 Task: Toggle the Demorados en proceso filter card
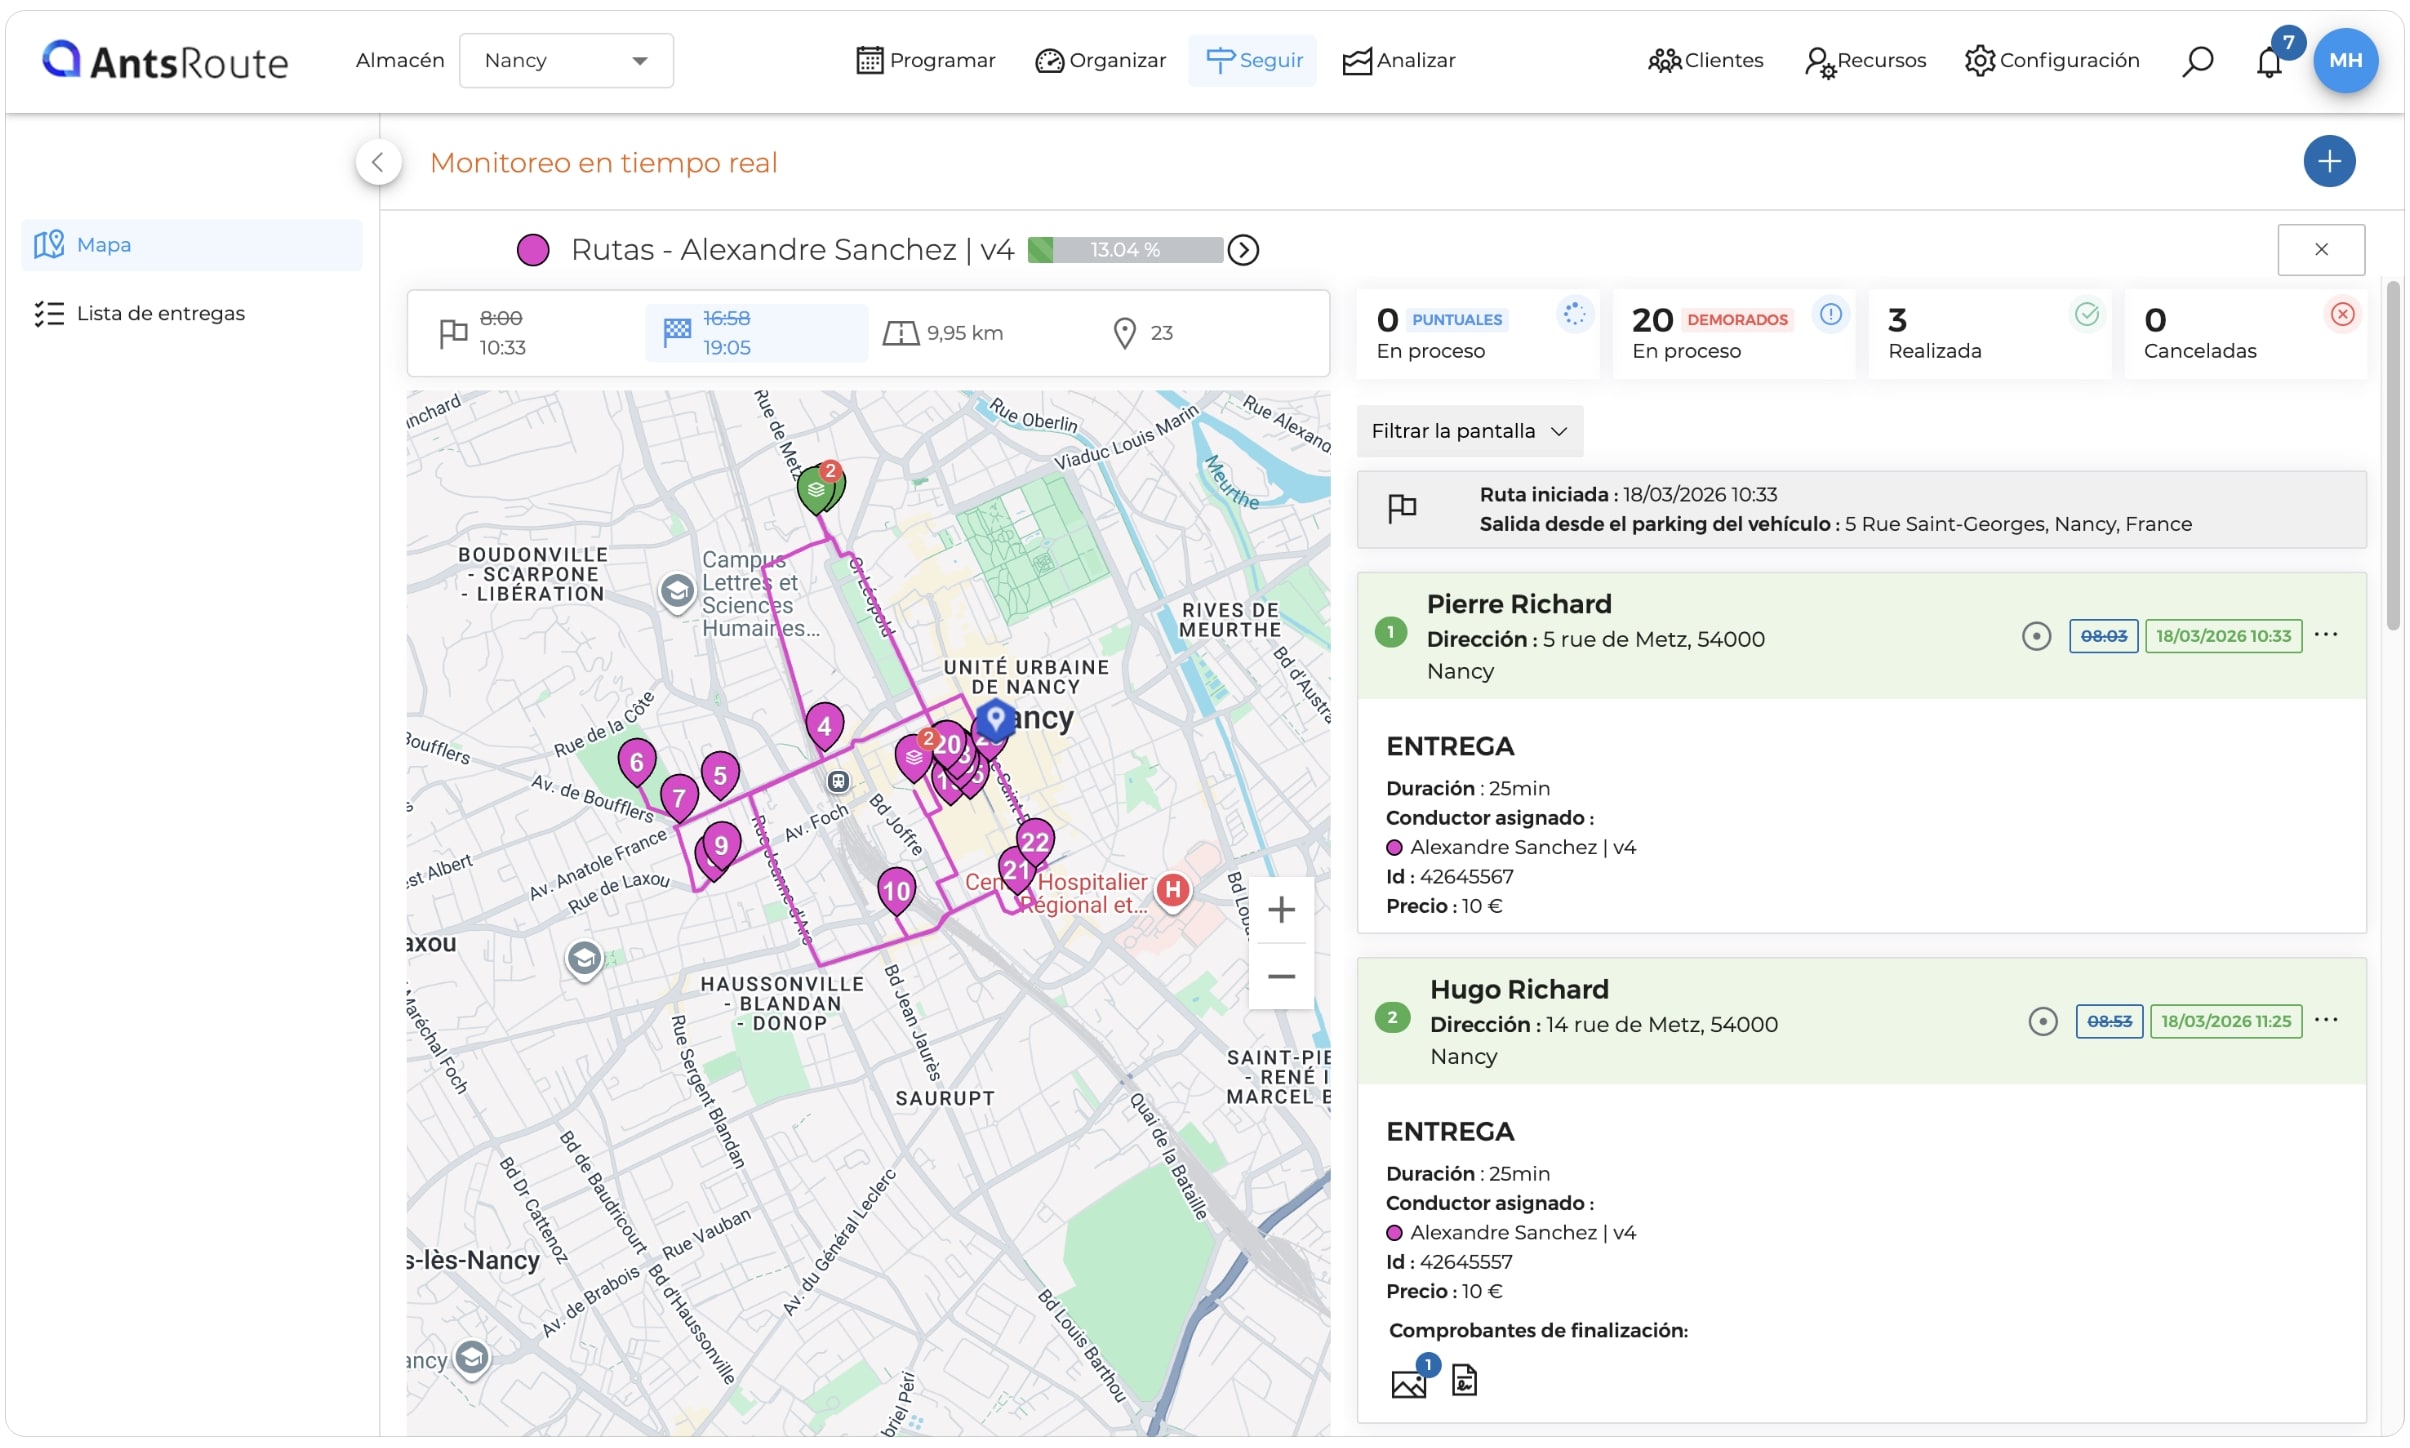1733,334
